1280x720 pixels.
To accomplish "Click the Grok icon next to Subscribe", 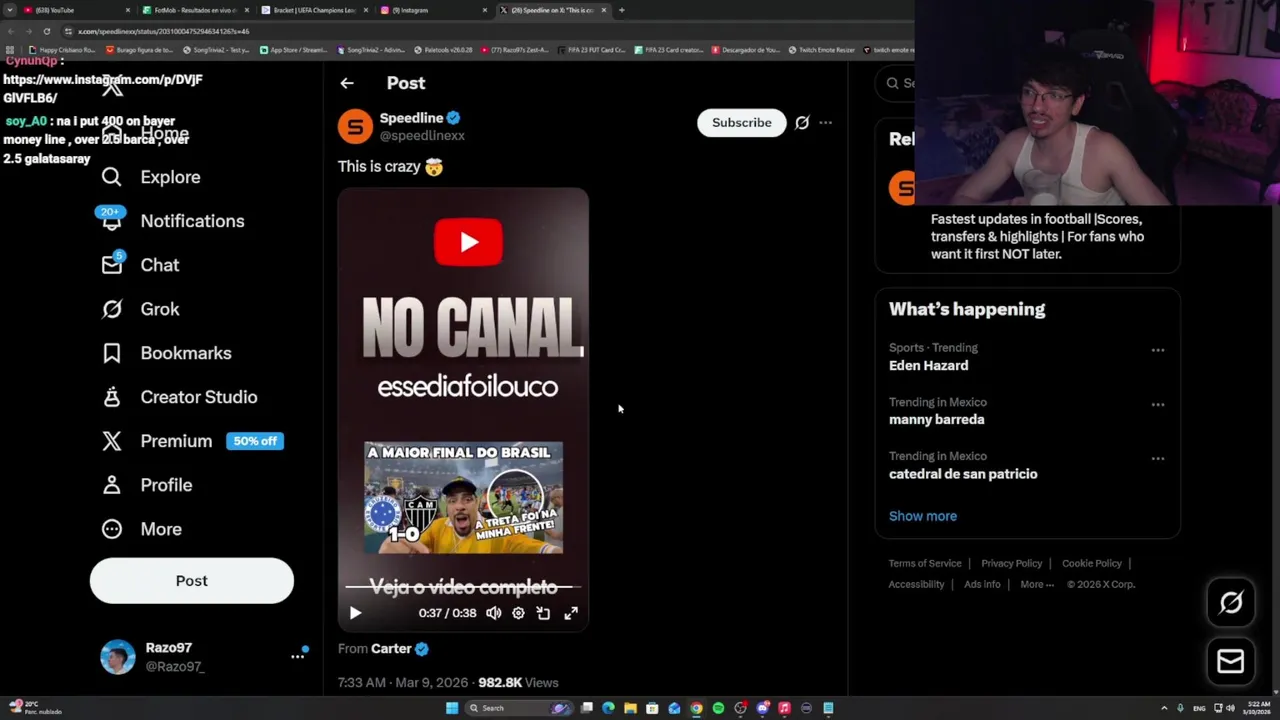I will click(802, 123).
